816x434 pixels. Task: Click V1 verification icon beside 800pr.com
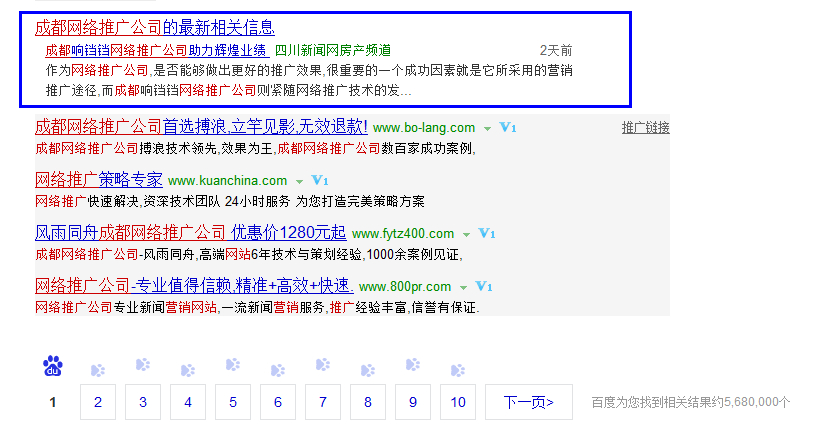(483, 287)
